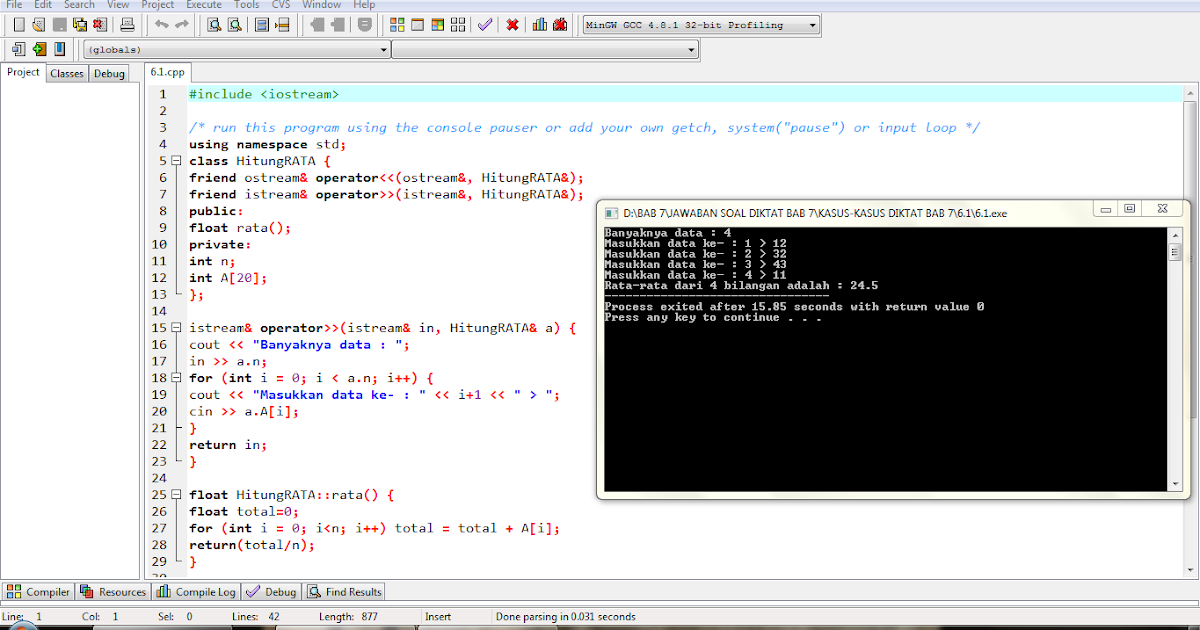Open the File menu
Screen dimensions: 1200x630
coord(14,4)
